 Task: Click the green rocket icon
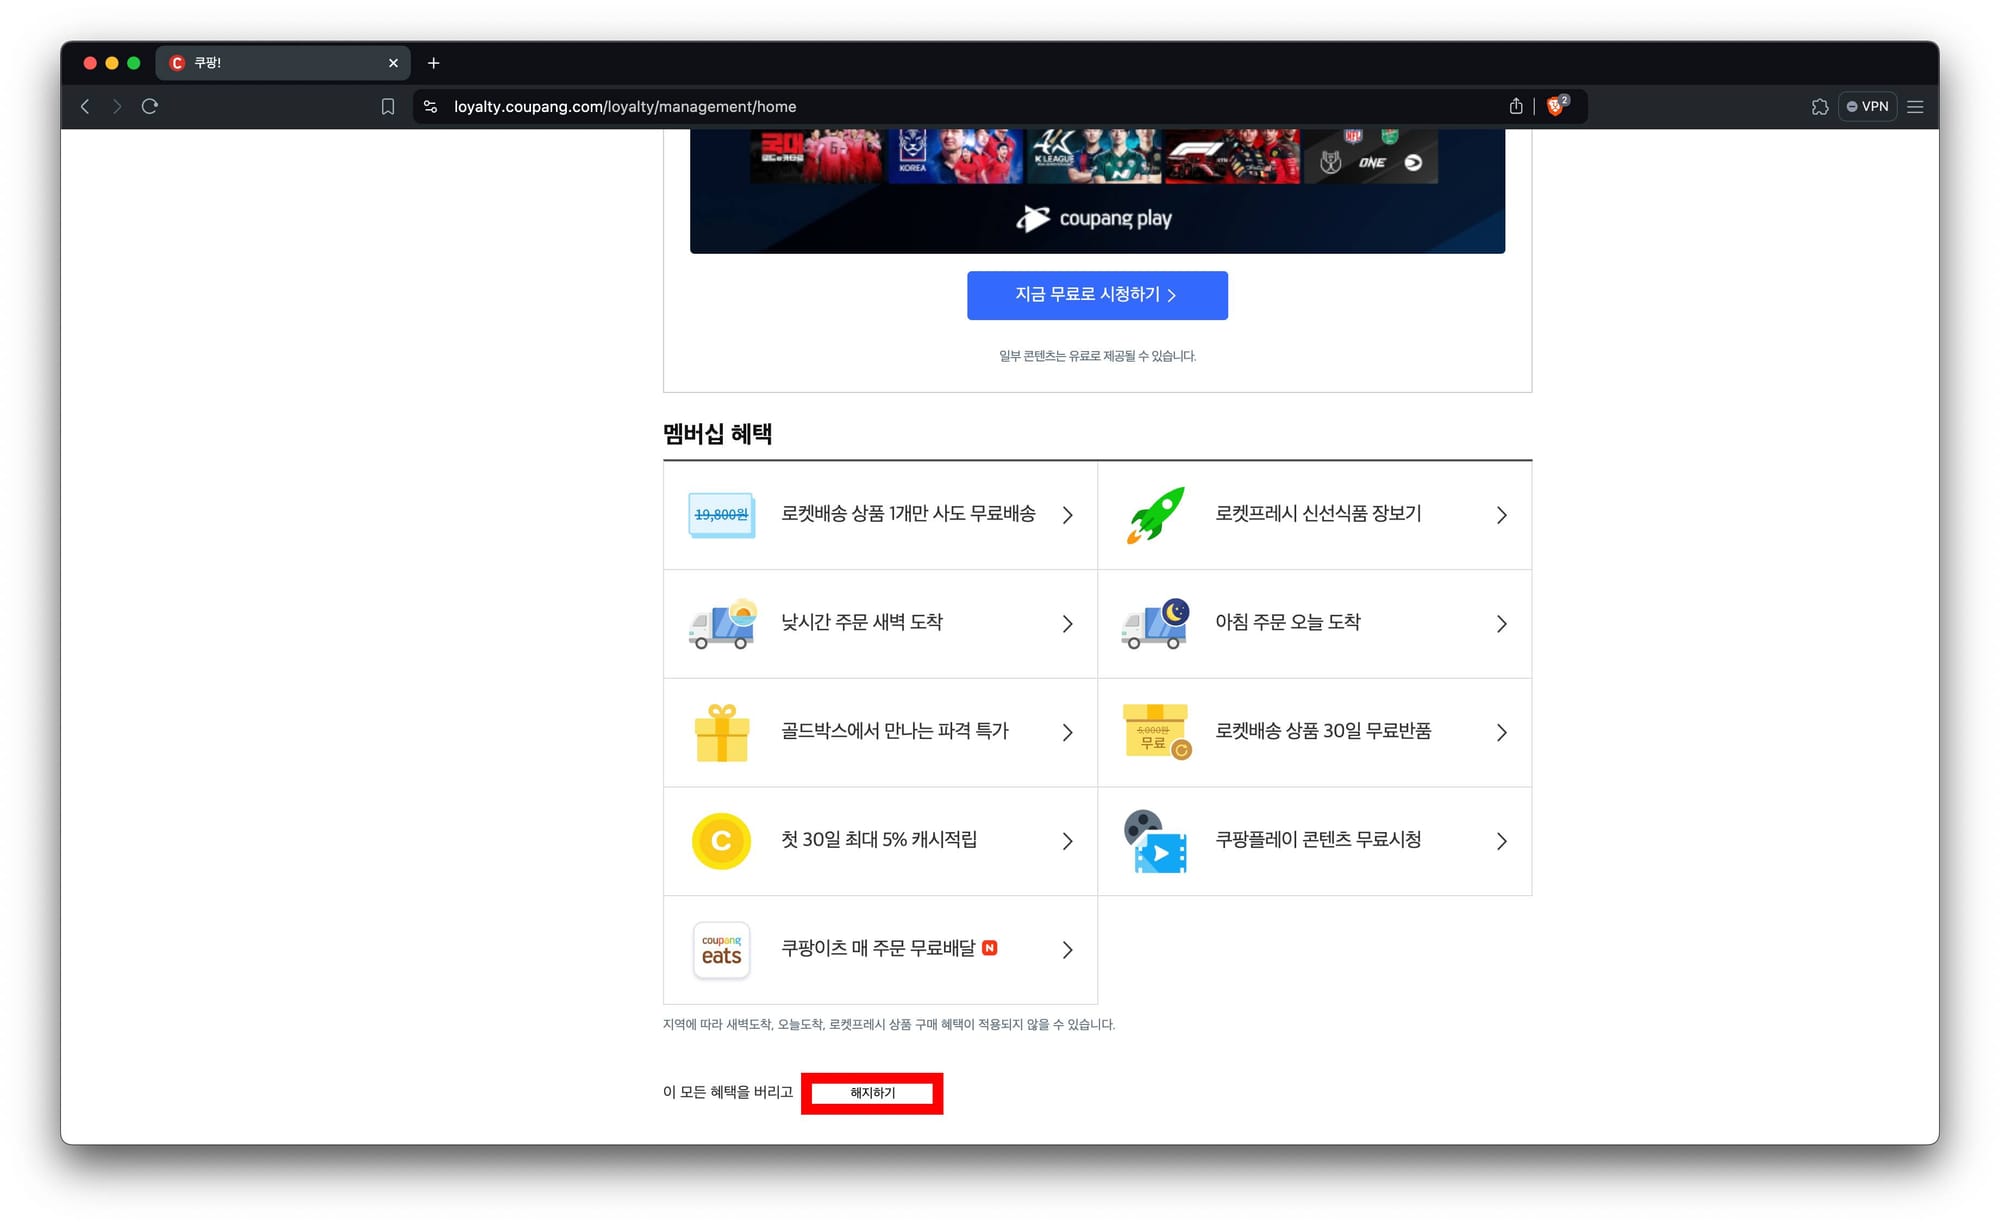[1156, 515]
